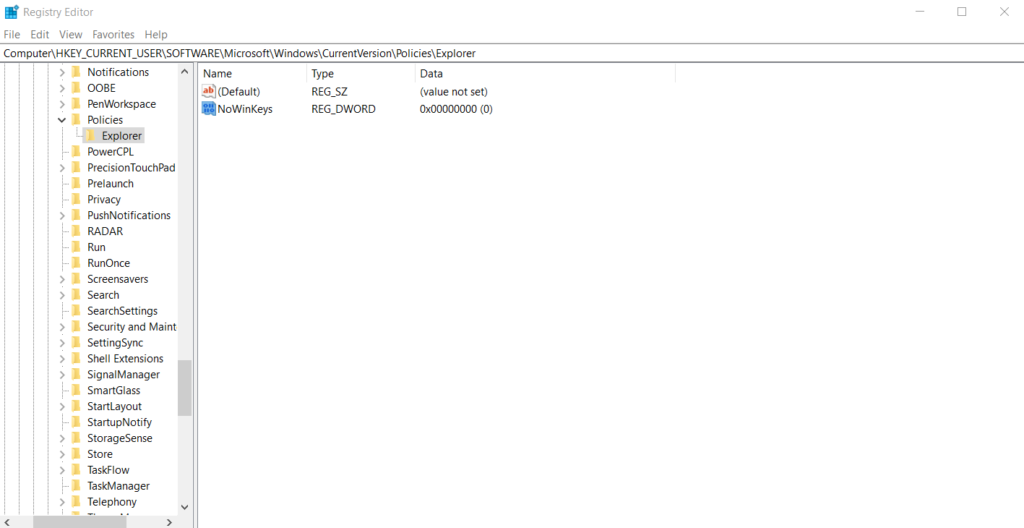Screen dimensions: 1024x528
Task: Click the SmartGlass folder icon
Action: point(76,390)
